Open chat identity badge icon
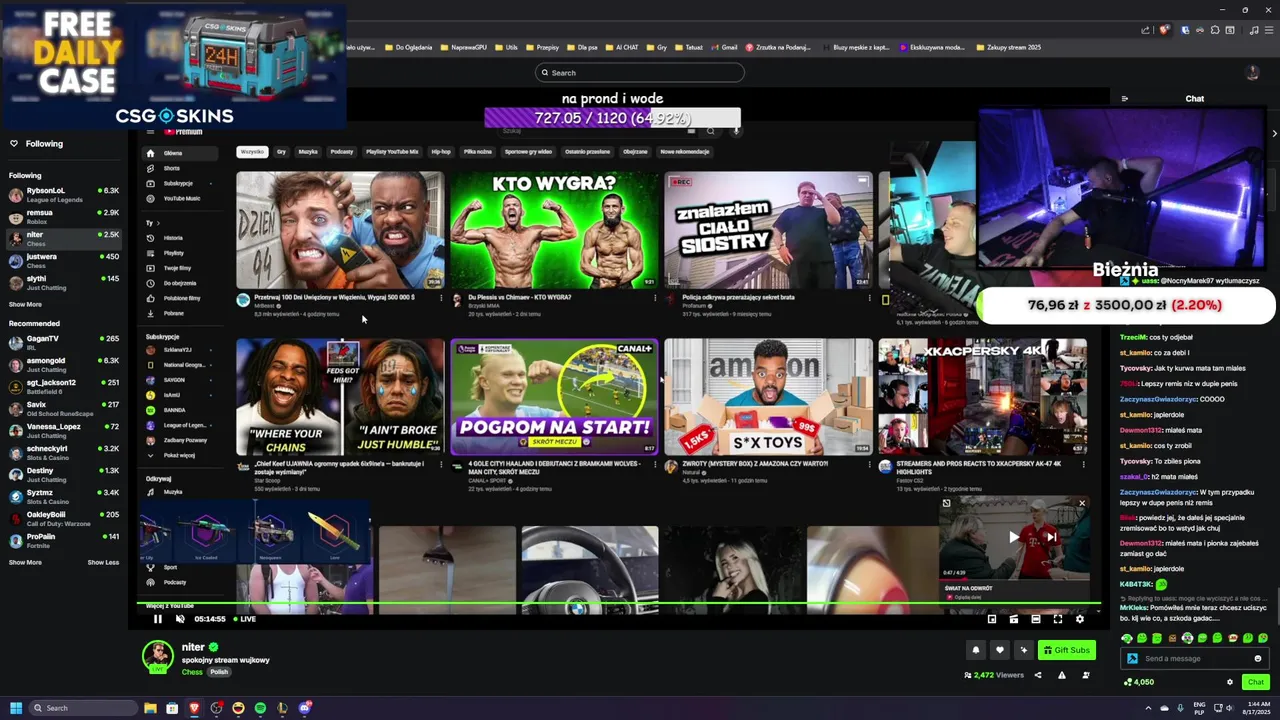 click(x=1132, y=659)
